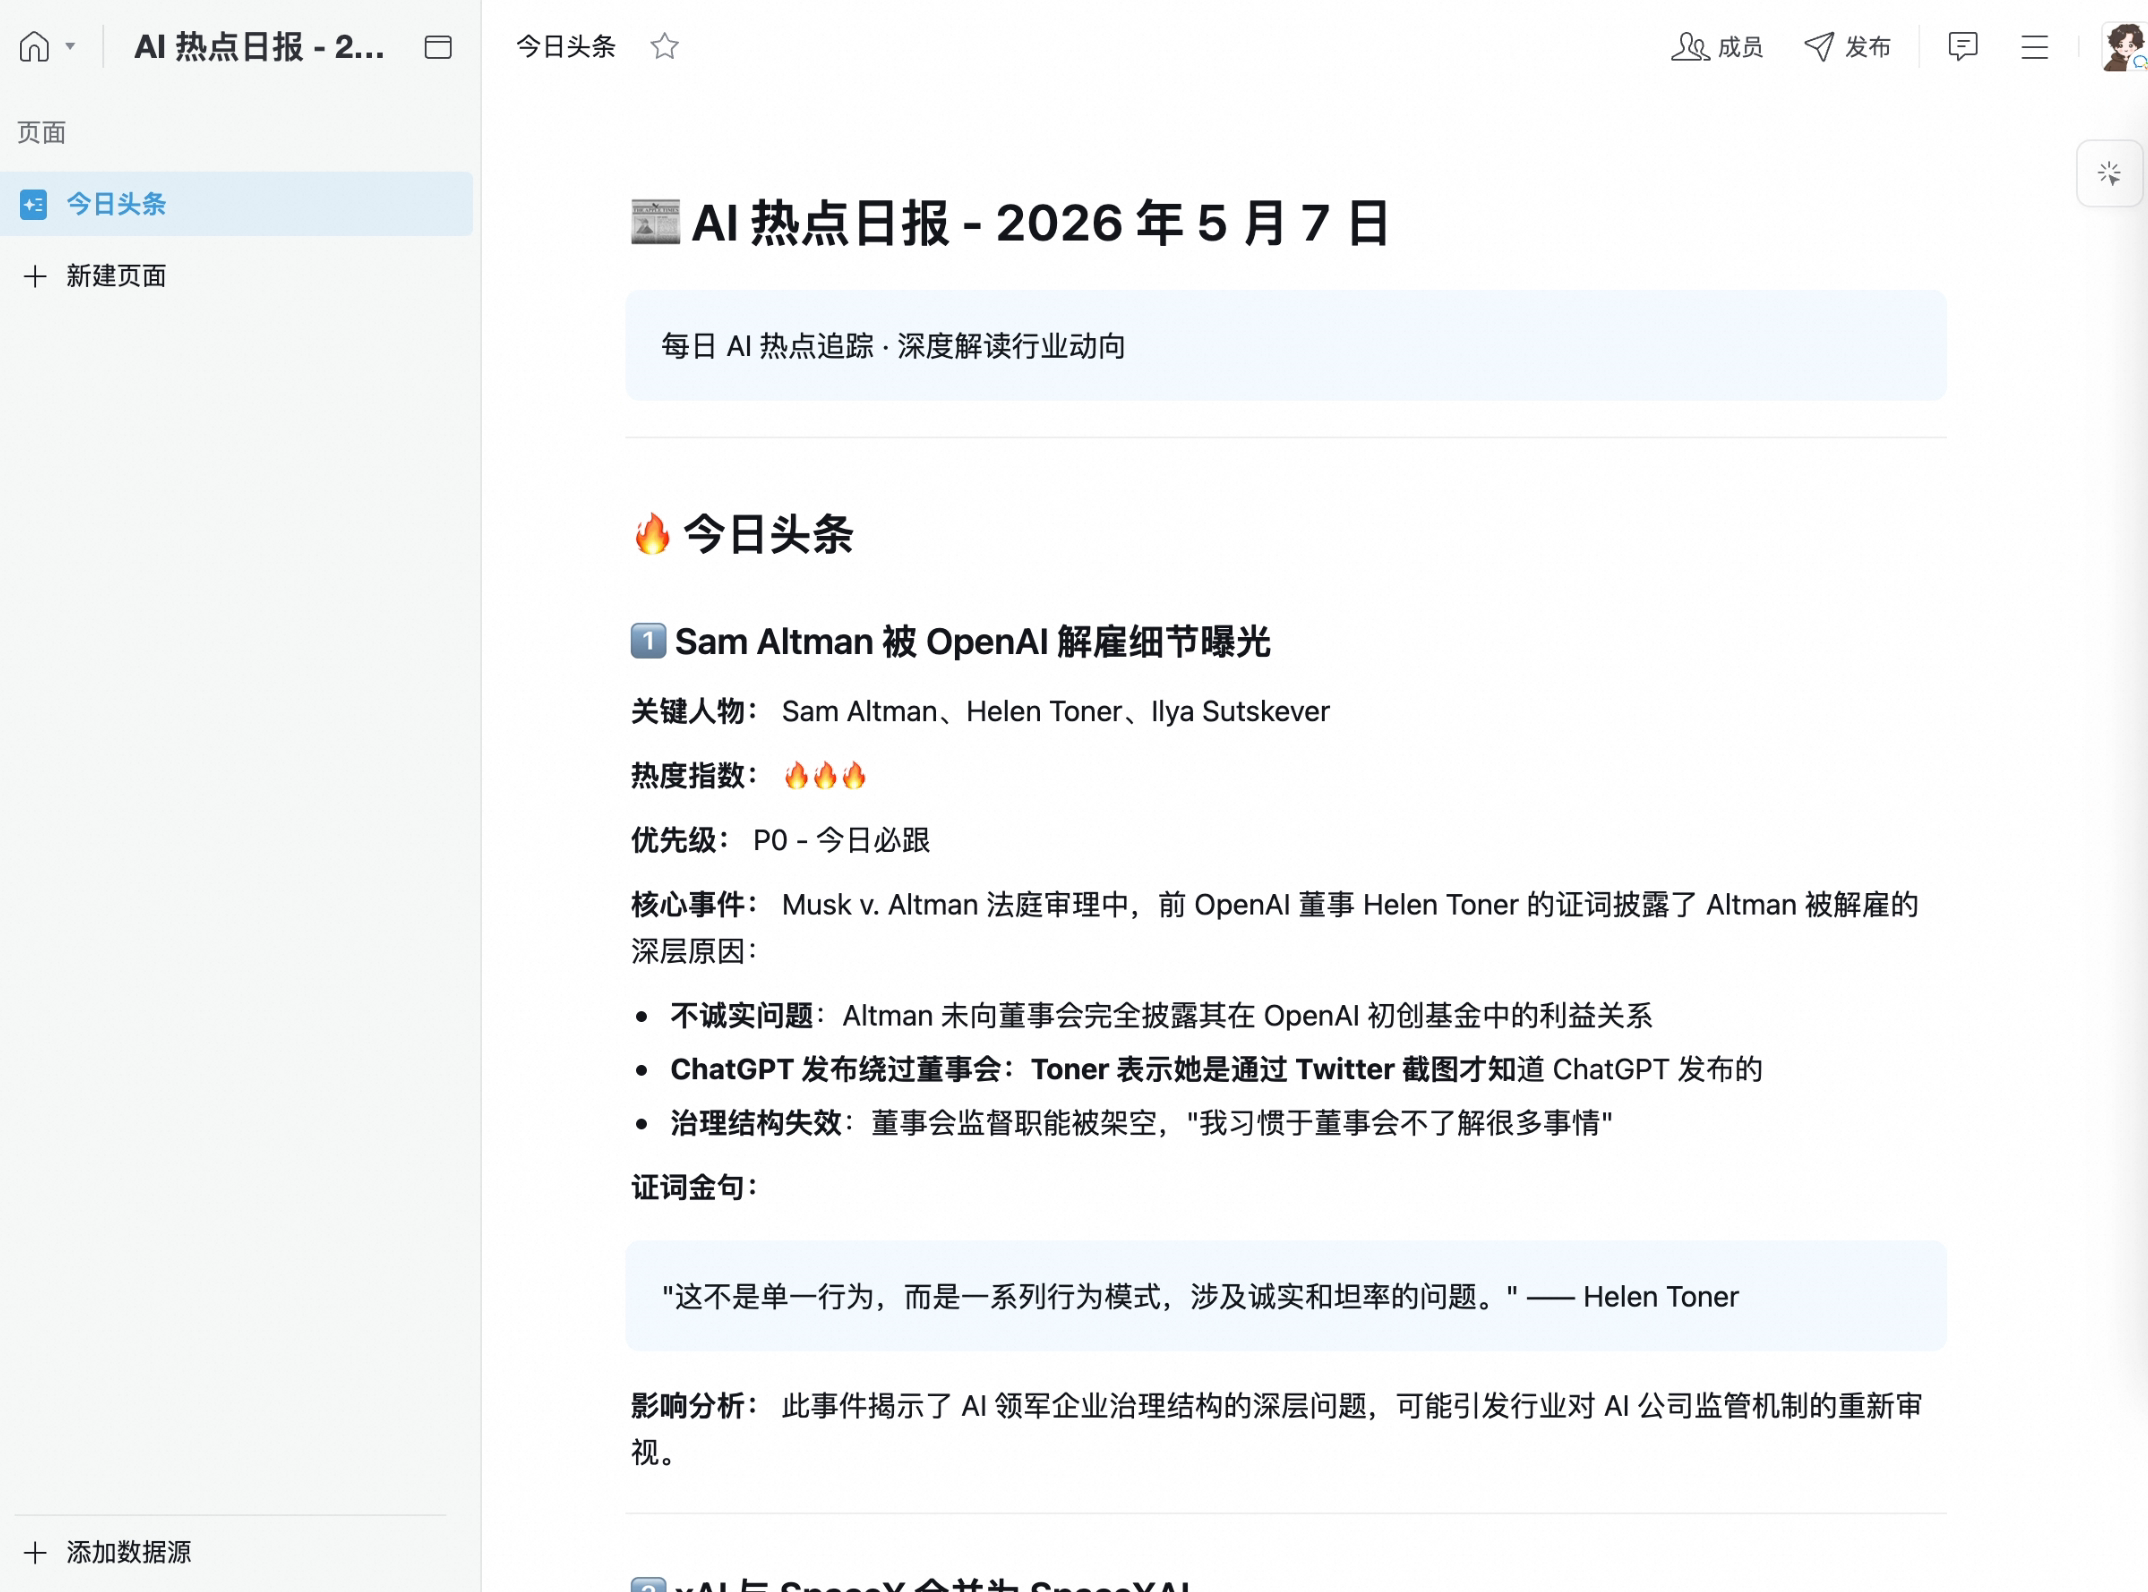The image size is (2148, 1592).
Task: Click the flame emojis after 热度指数
Action: tap(825, 775)
